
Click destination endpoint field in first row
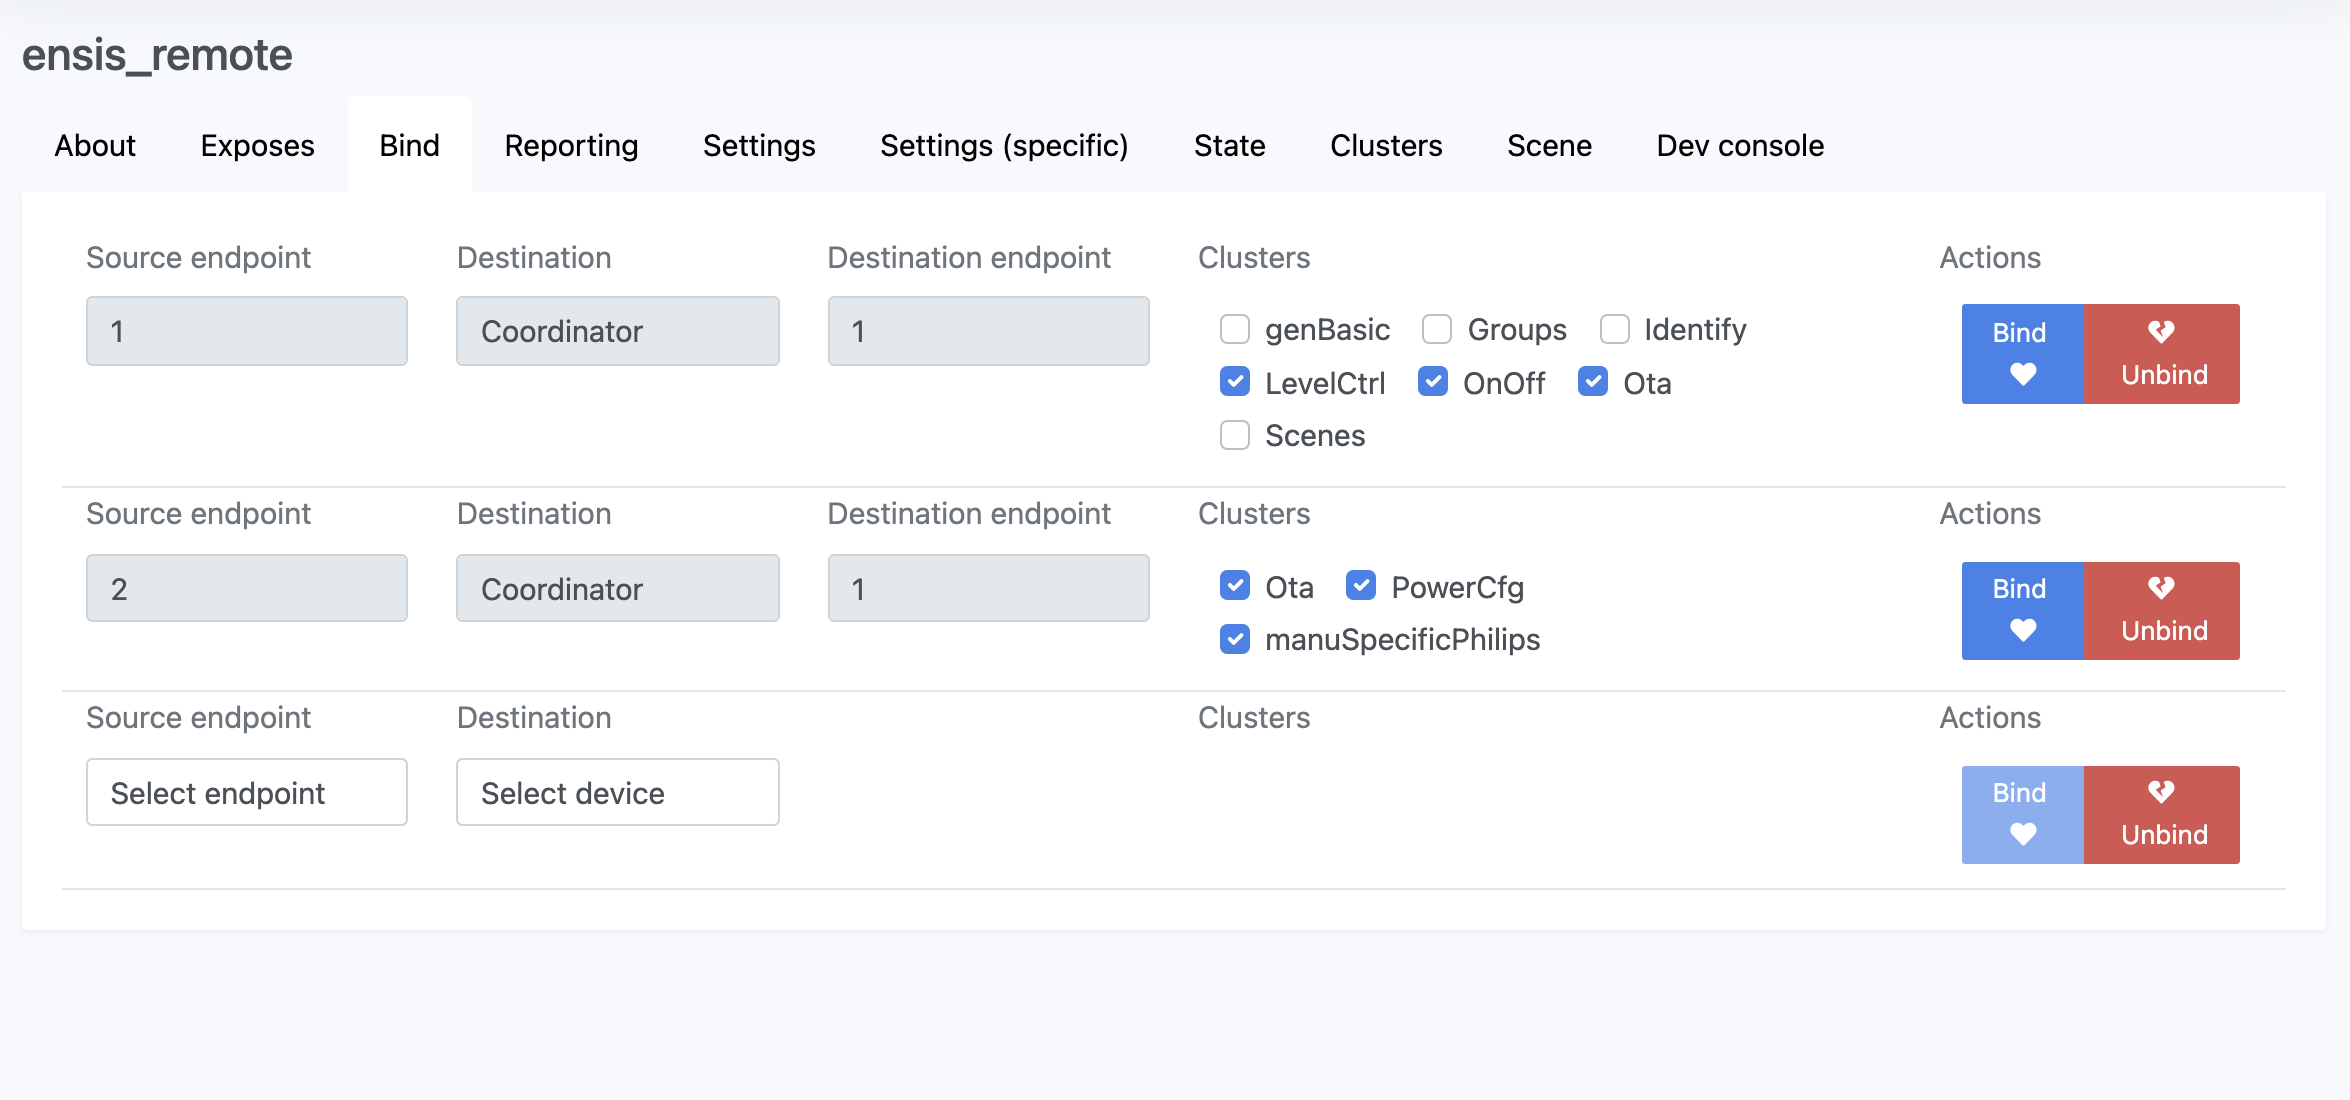point(988,331)
